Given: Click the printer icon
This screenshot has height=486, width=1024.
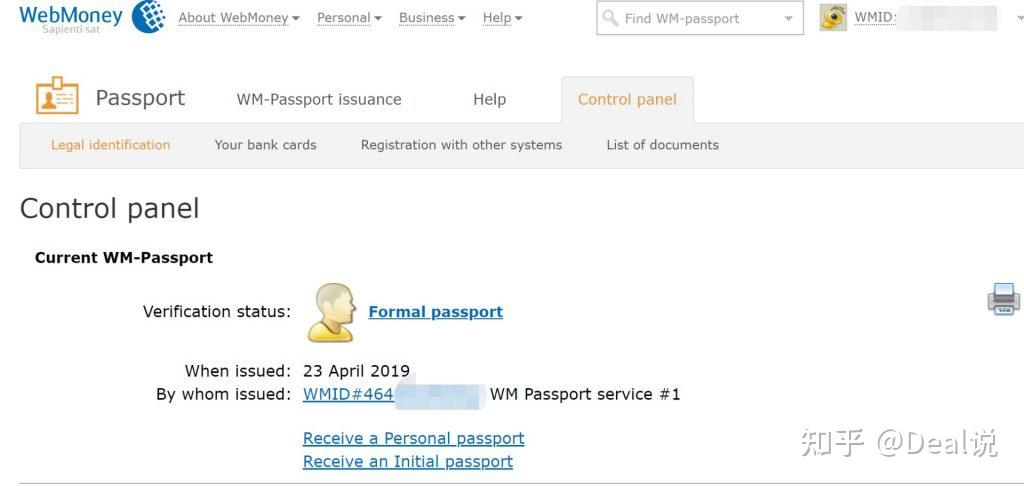Looking at the screenshot, I should pyautogui.click(x=1003, y=299).
